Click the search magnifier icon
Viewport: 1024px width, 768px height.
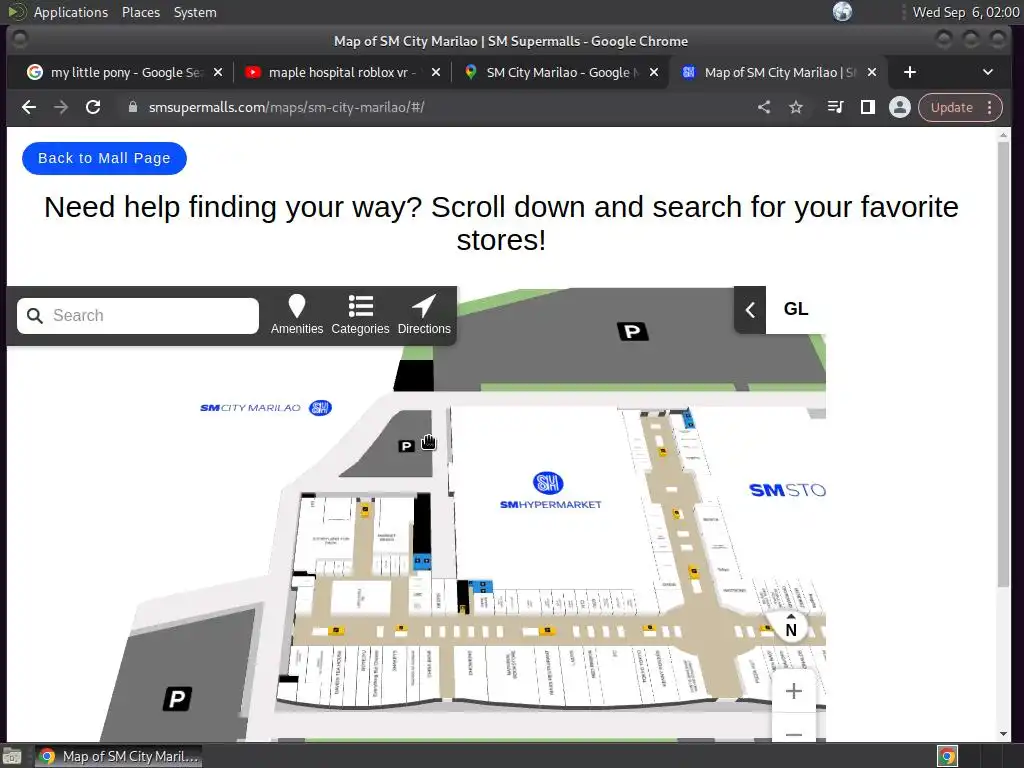35,316
